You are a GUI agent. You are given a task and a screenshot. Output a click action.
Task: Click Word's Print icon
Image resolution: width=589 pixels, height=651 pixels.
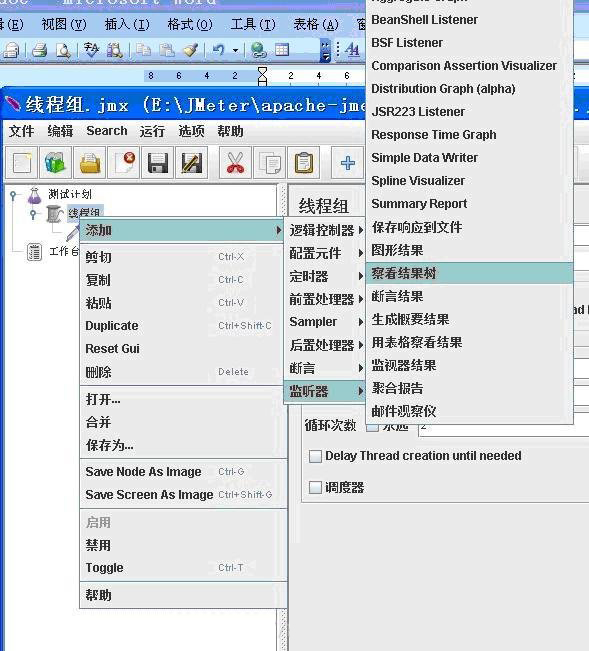pos(40,50)
